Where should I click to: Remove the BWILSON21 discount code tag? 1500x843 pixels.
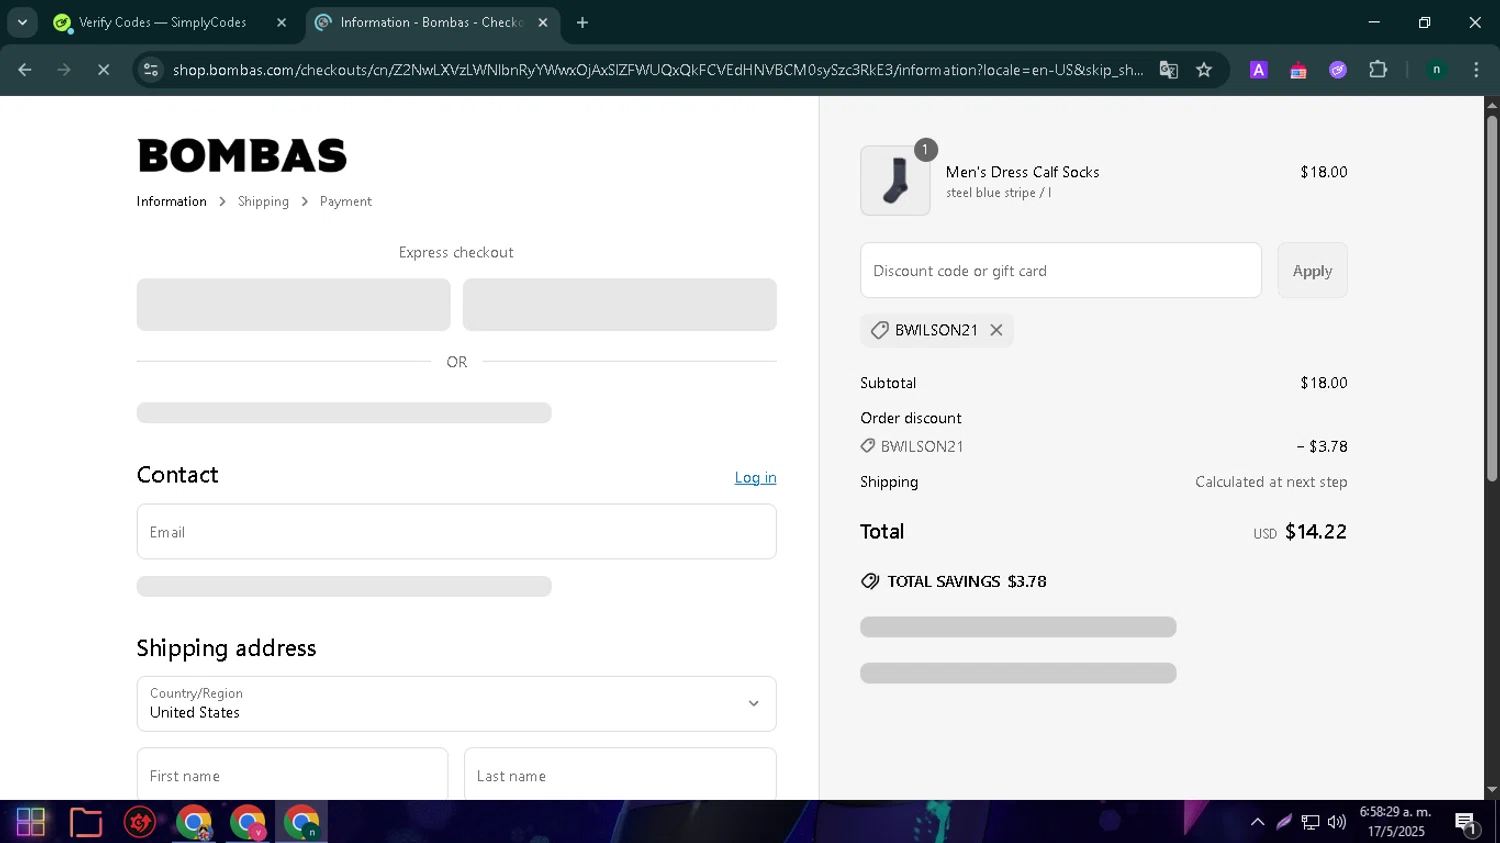pyautogui.click(x=996, y=330)
